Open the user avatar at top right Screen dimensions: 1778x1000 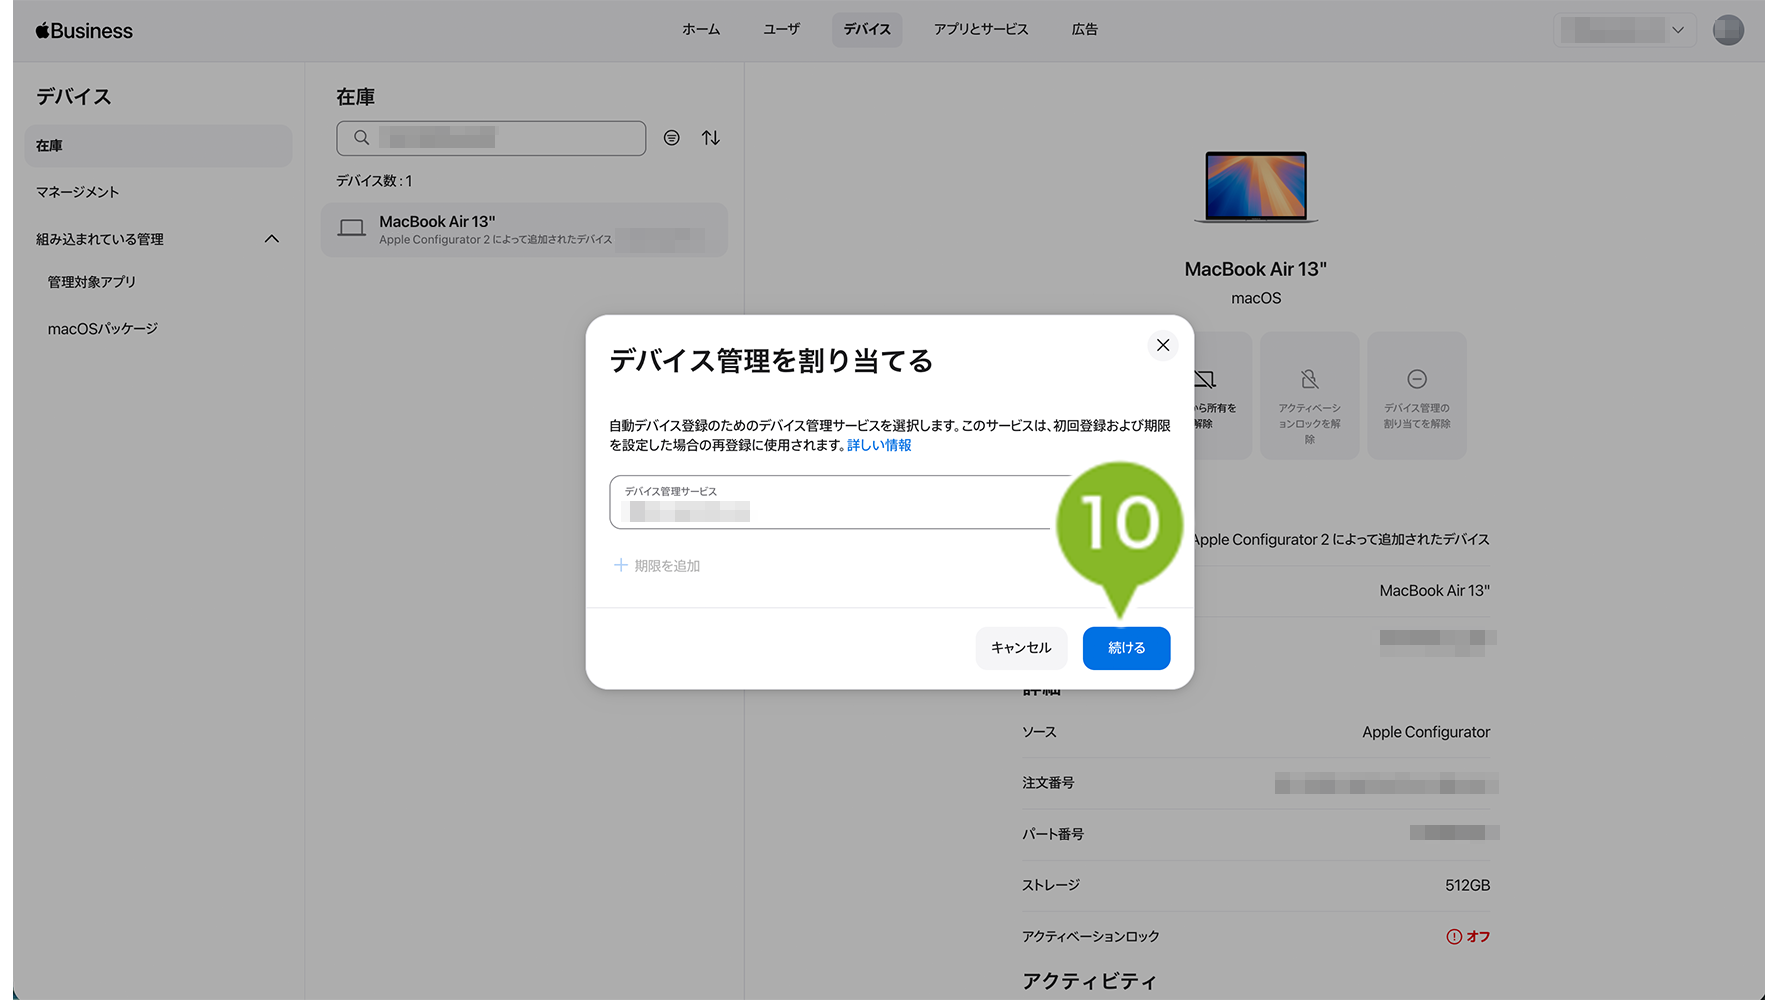[x=1727, y=30]
